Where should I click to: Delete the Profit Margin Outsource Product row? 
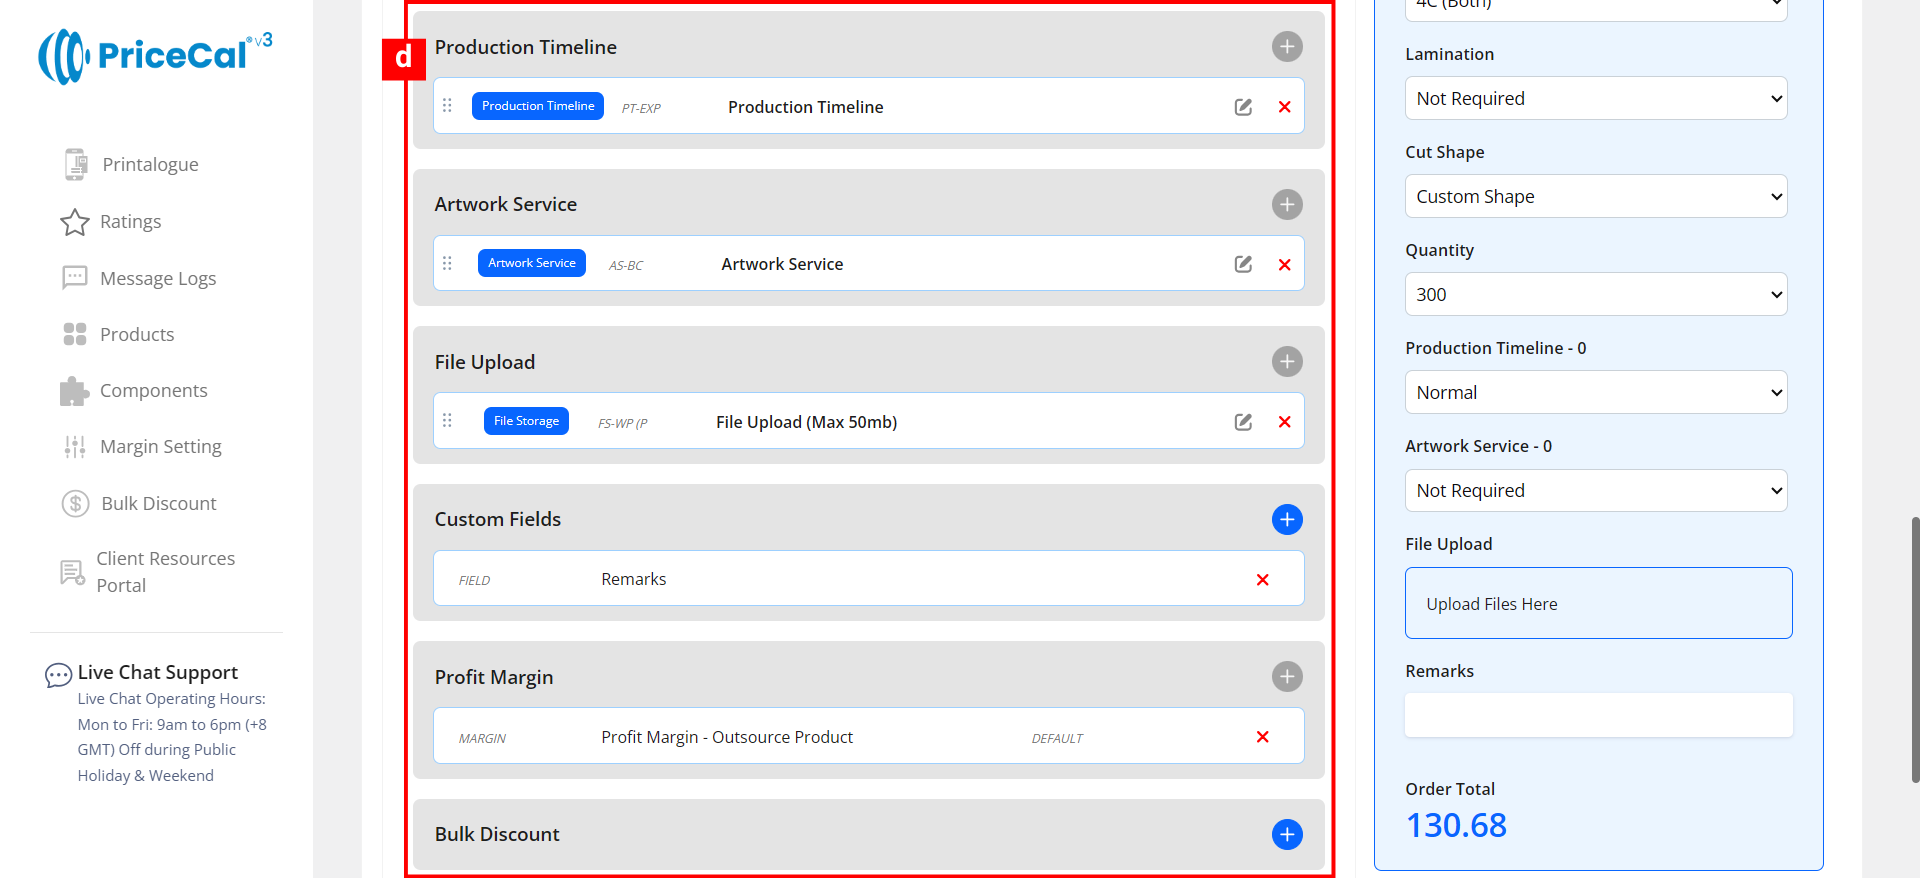1262,737
